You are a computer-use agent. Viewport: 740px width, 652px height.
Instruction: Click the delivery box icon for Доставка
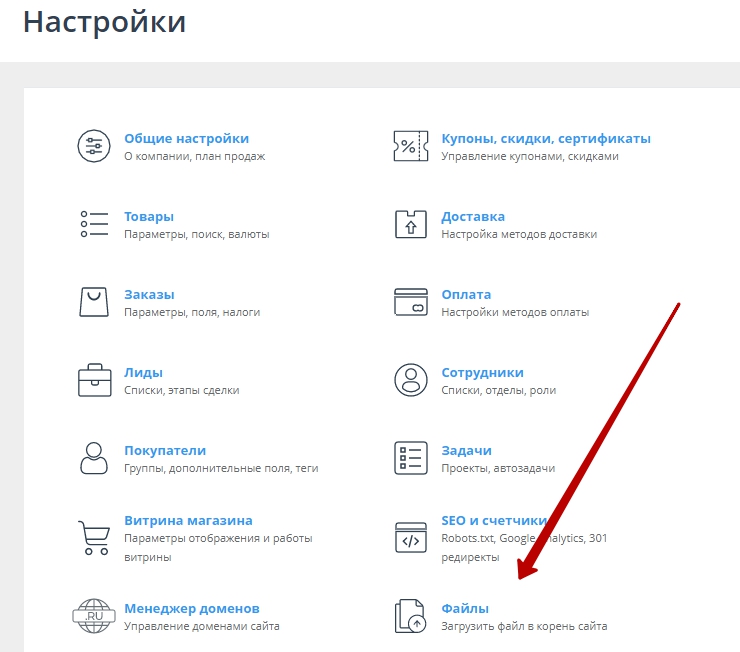click(x=410, y=224)
